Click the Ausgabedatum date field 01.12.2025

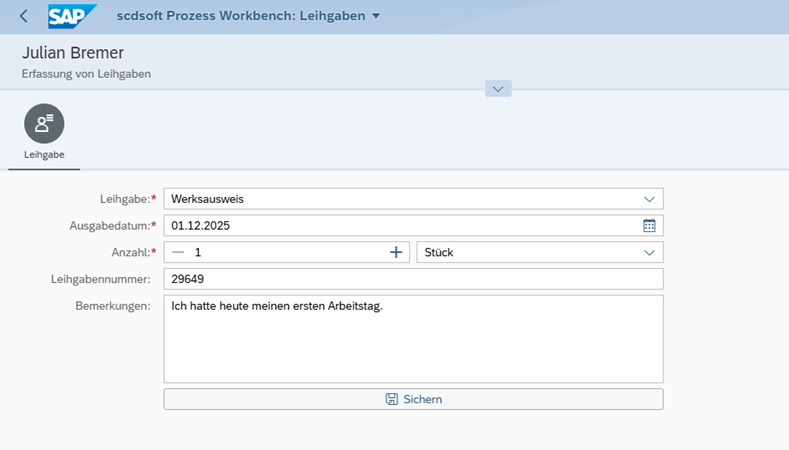(x=400, y=226)
